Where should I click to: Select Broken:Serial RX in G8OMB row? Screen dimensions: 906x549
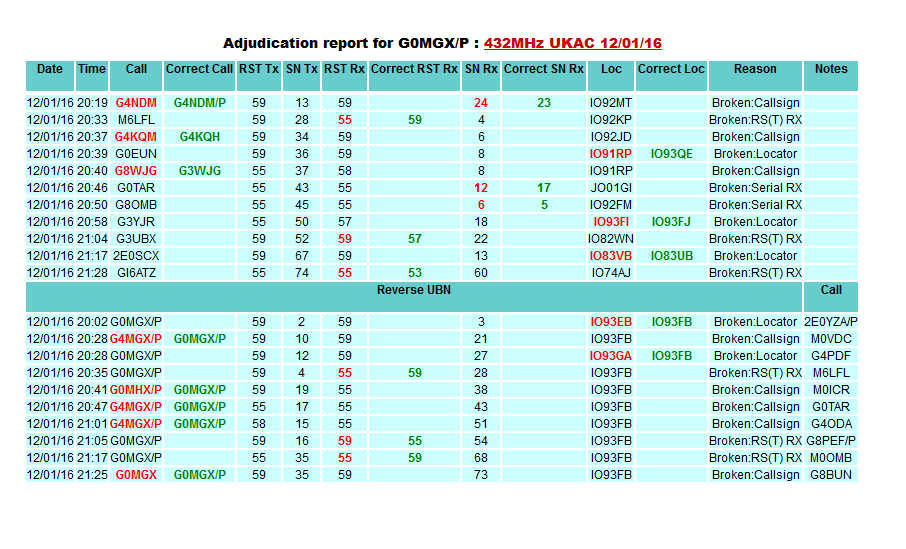click(x=755, y=205)
